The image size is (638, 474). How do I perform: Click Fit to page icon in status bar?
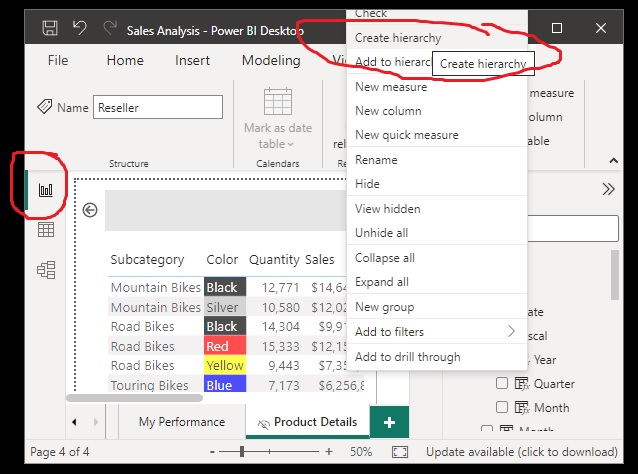[x=400, y=452]
